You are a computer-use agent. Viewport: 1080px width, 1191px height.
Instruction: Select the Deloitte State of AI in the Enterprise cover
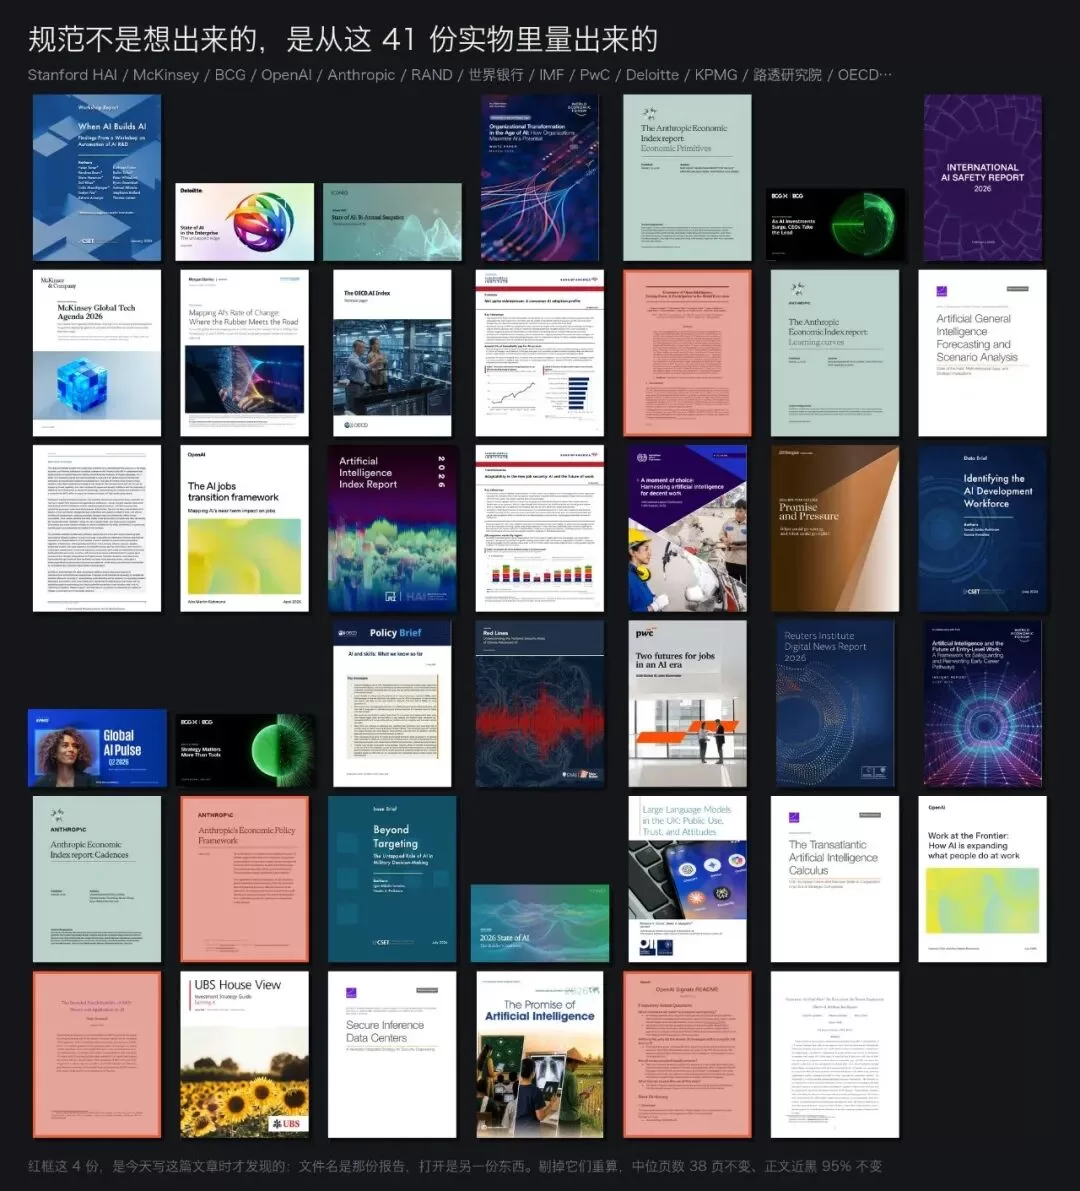point(245,222)
